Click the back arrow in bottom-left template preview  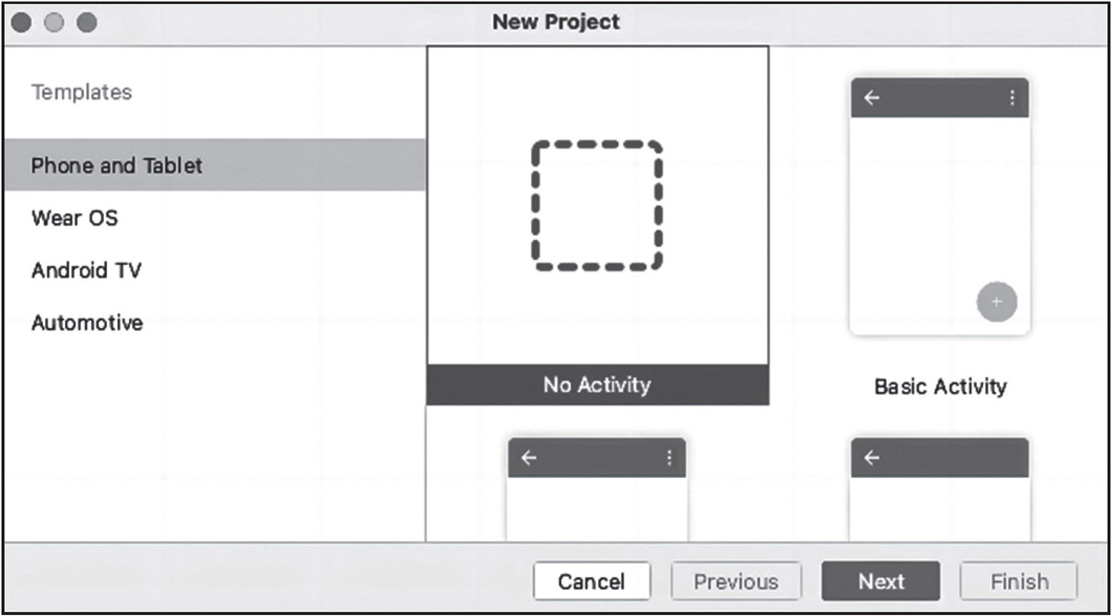coord(529,458)
